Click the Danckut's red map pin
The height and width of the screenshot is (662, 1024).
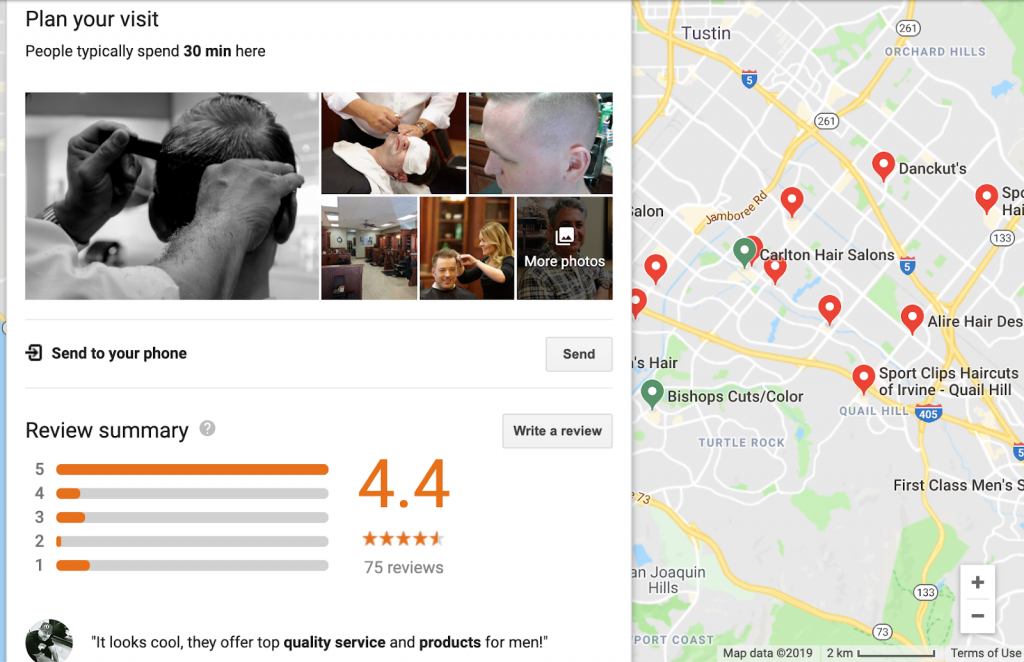(x=883, y=166)
